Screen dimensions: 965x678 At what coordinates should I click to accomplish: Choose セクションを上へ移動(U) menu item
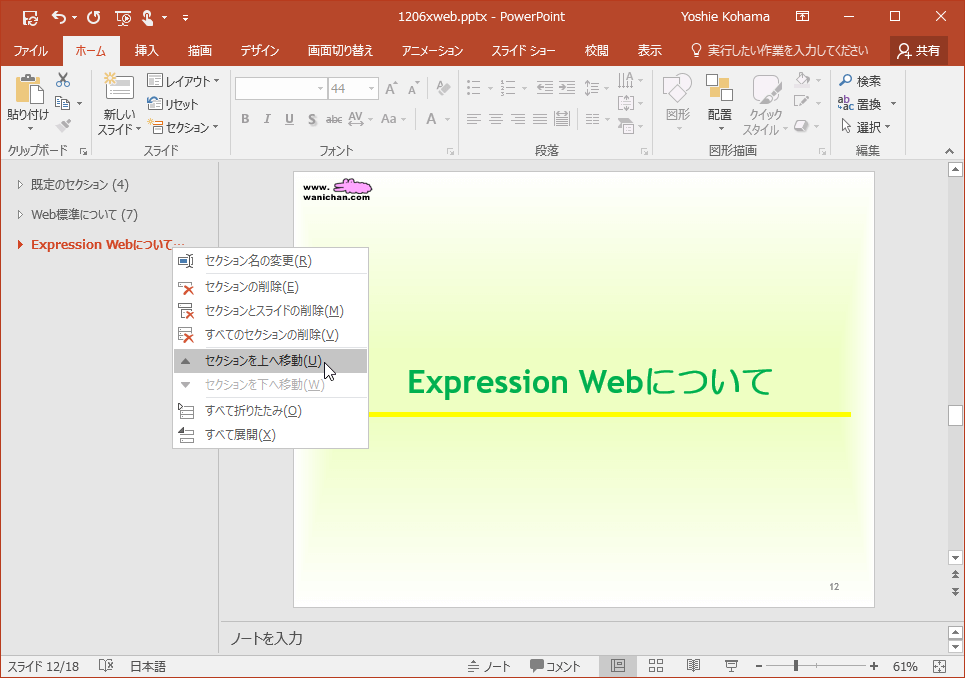point(271,361)
